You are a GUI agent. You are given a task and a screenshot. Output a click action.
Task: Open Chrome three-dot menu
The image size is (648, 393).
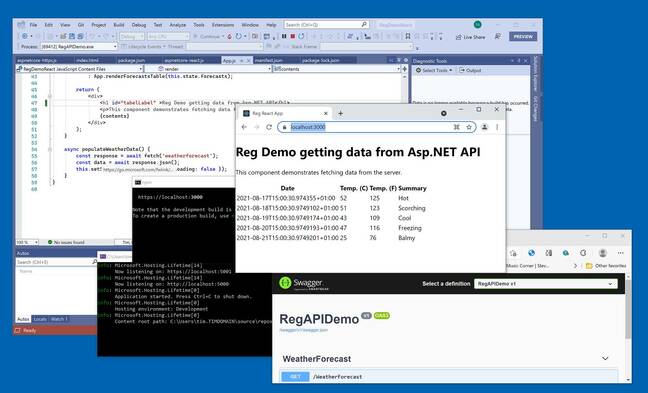pyautogui.click(x=497, y=127)
